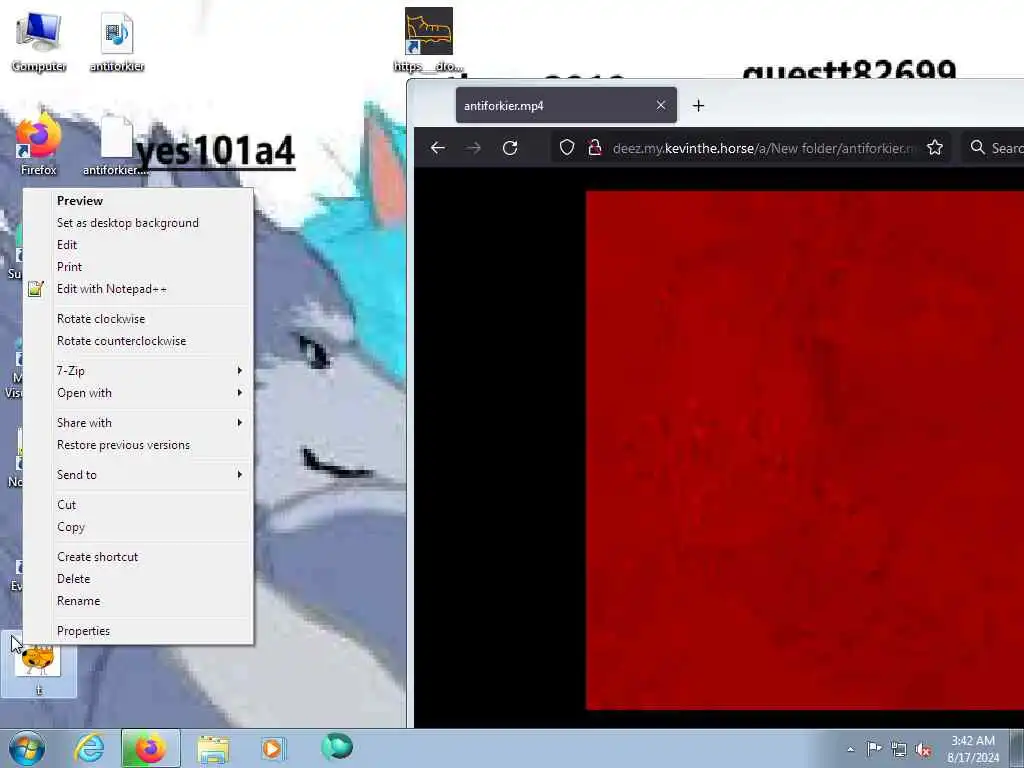1024x768 pixels.
Task: Click the Firefox search box
Action: pos(993,148)
